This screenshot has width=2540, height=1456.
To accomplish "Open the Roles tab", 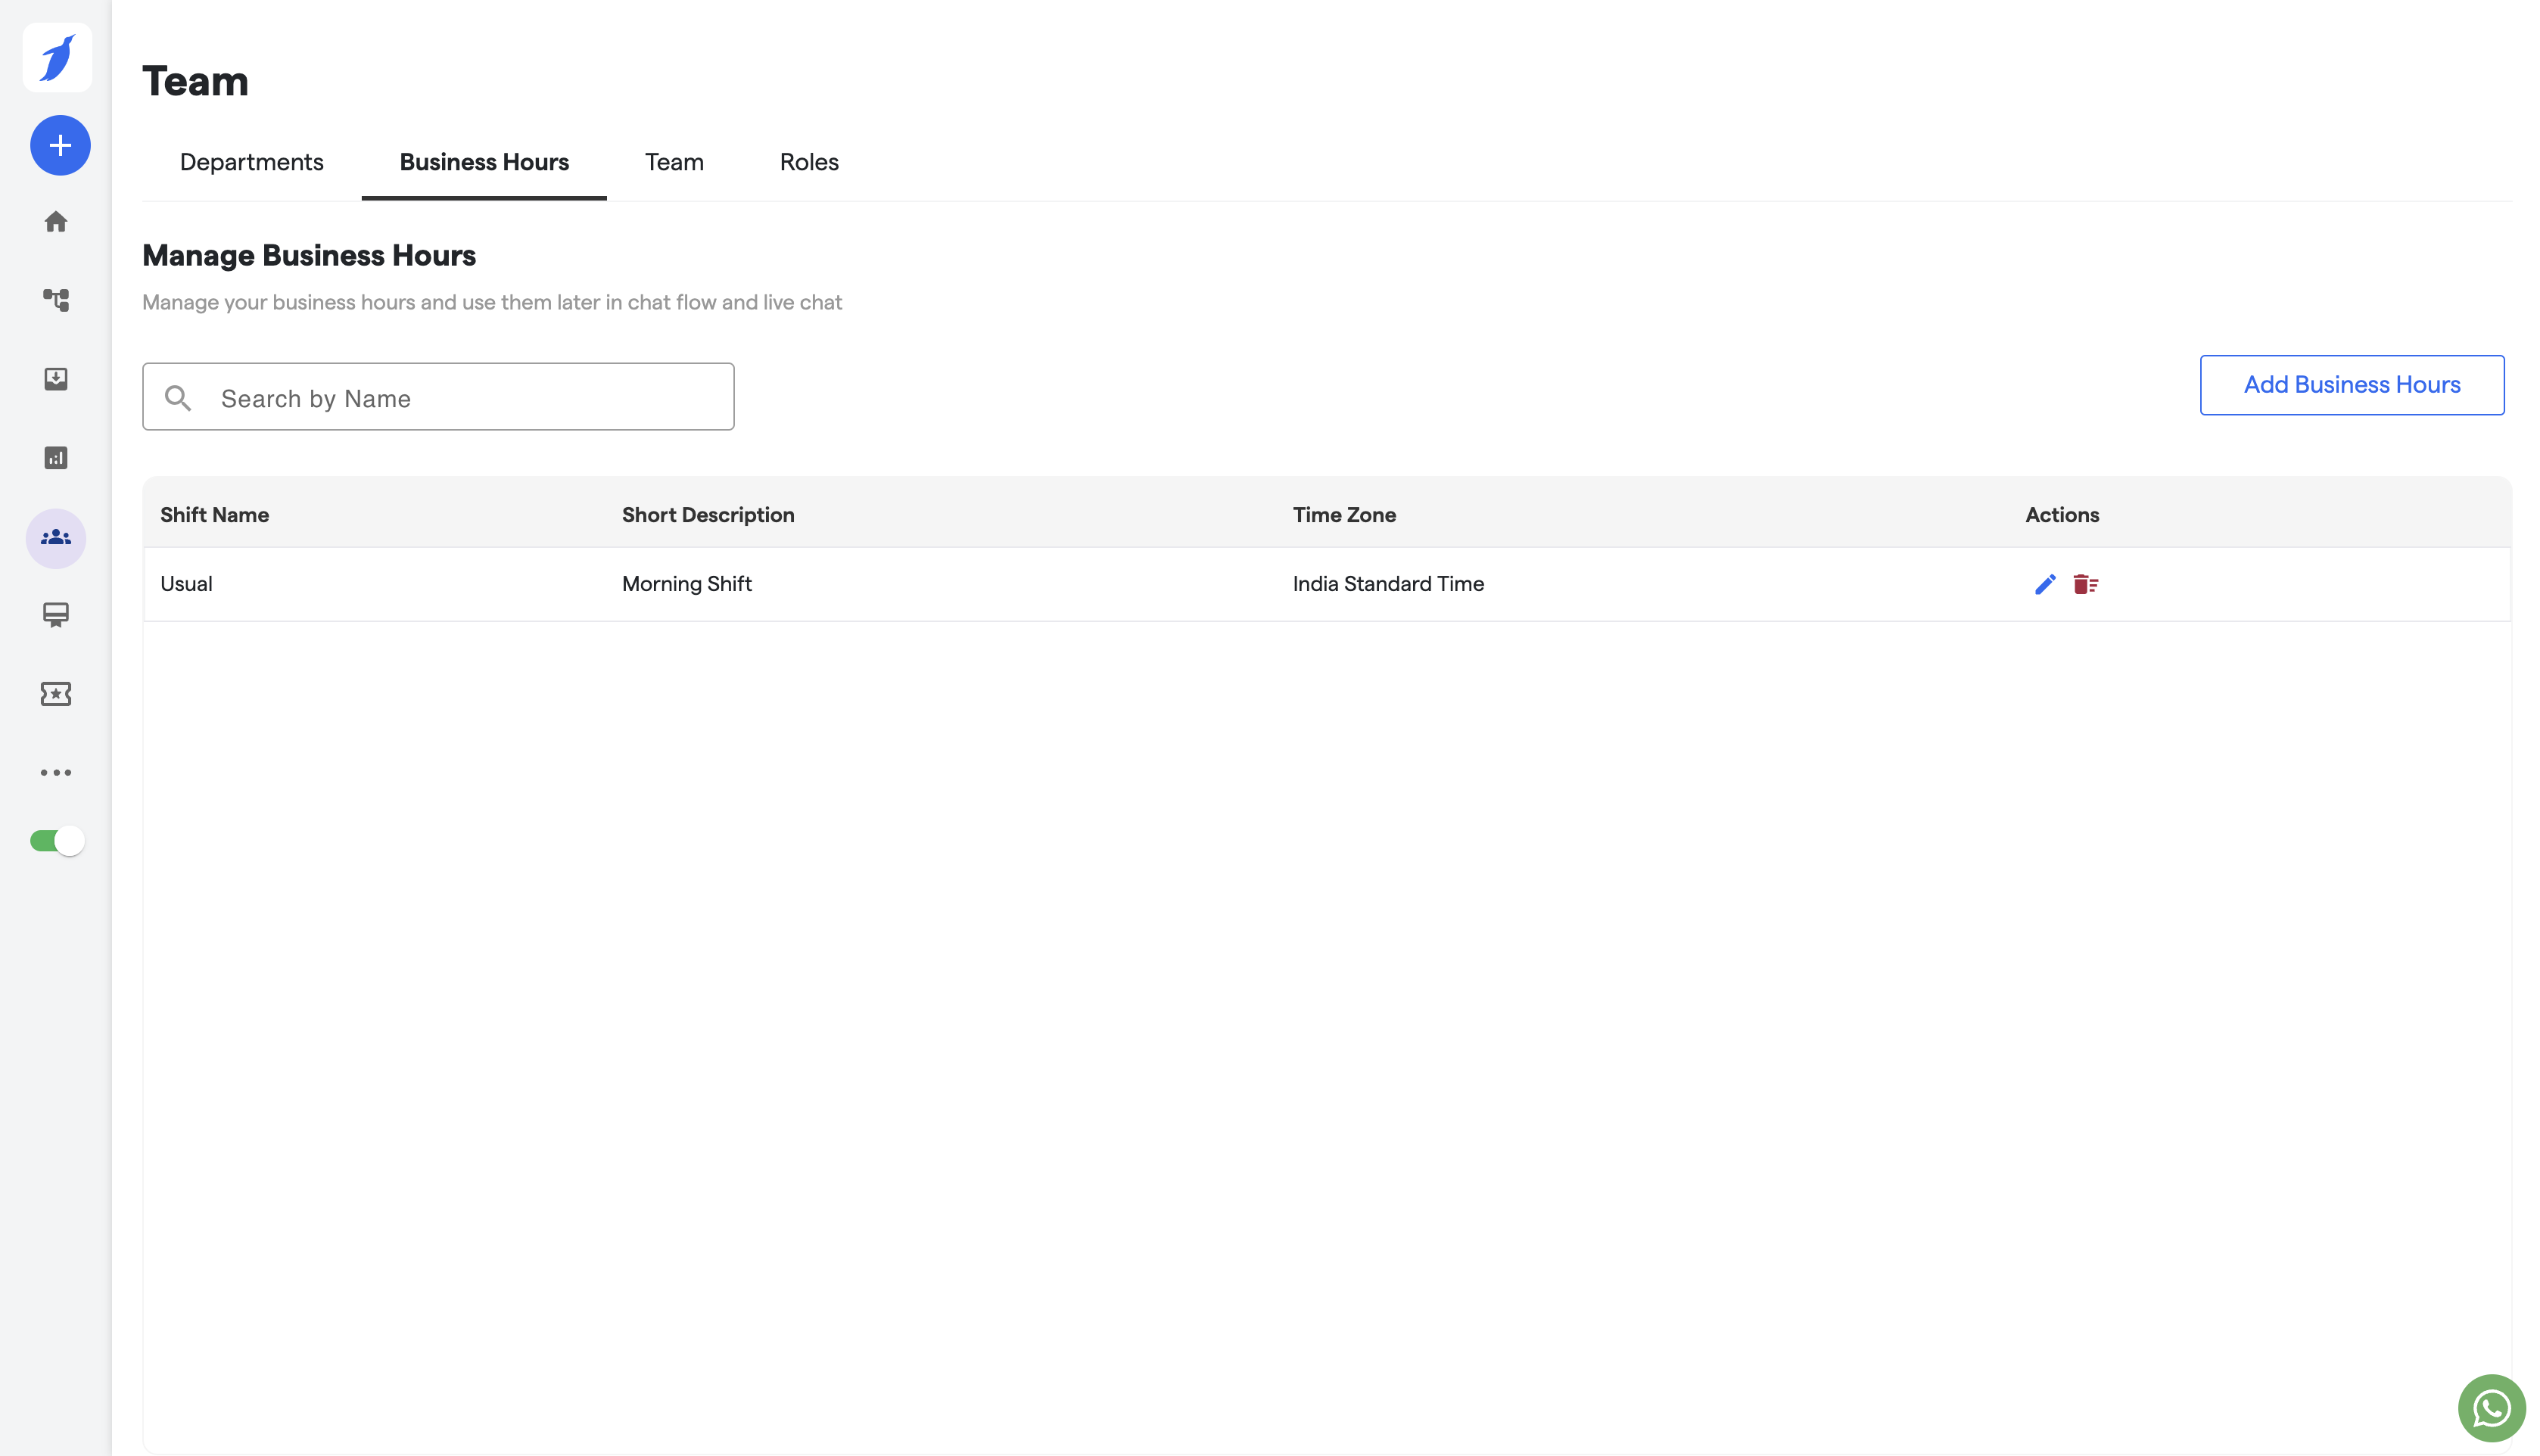I will point(809,162).
